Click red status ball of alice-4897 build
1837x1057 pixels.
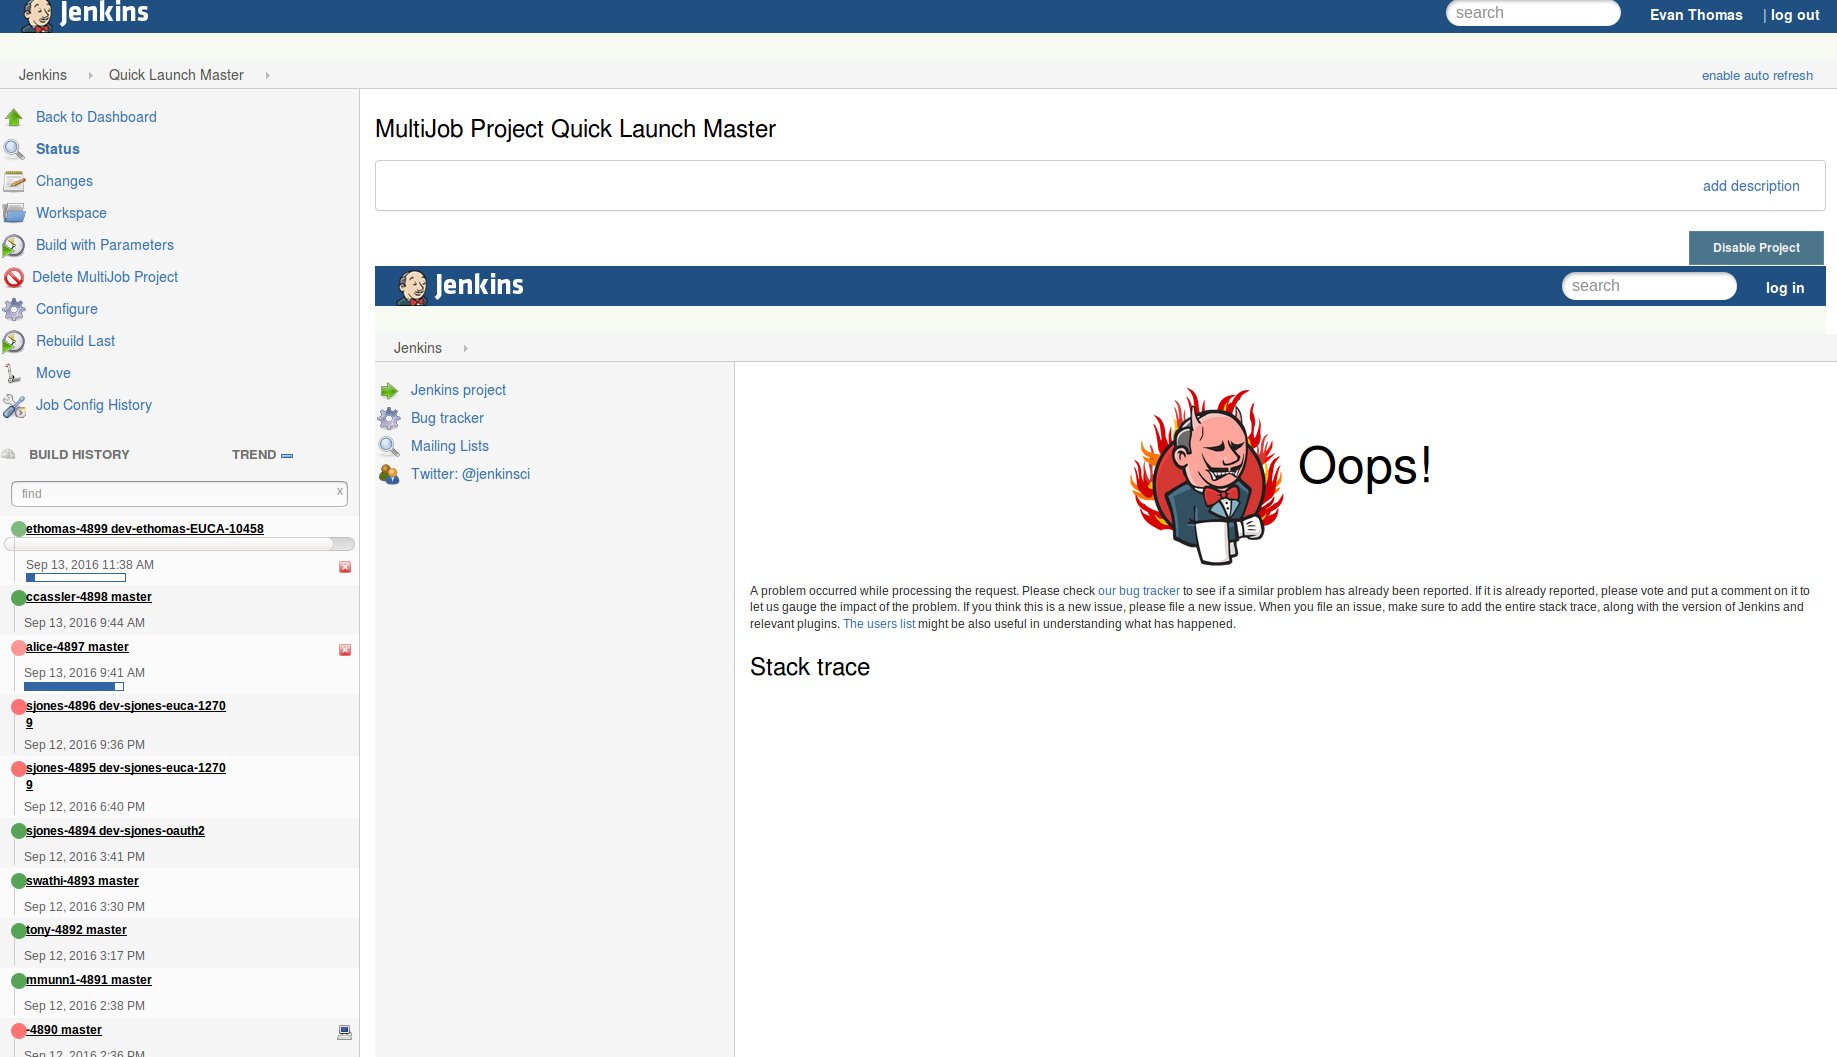[x=18, y=647]
